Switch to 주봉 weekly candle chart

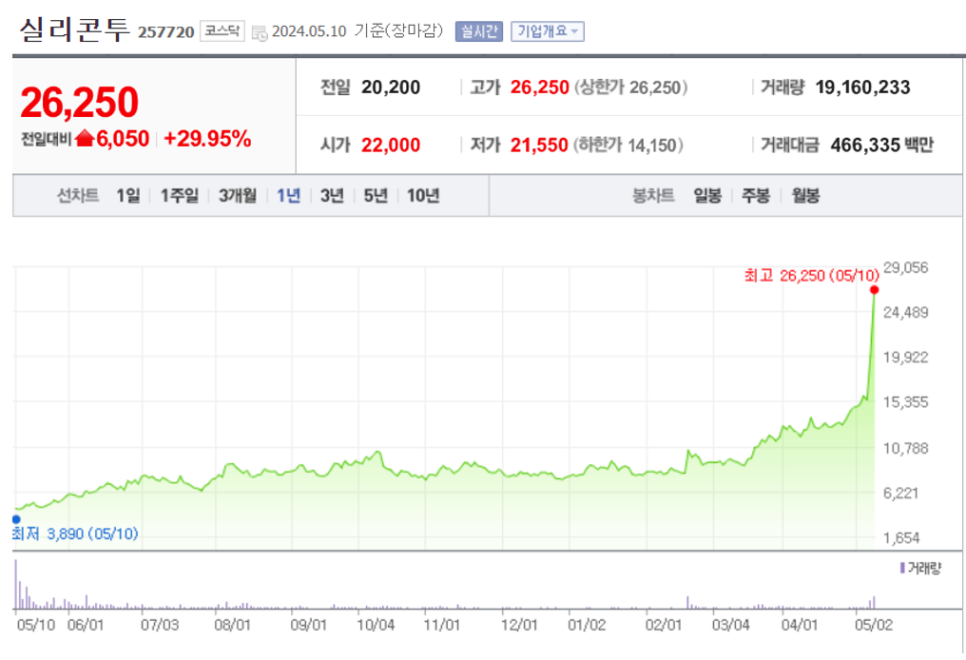point(755,196)
